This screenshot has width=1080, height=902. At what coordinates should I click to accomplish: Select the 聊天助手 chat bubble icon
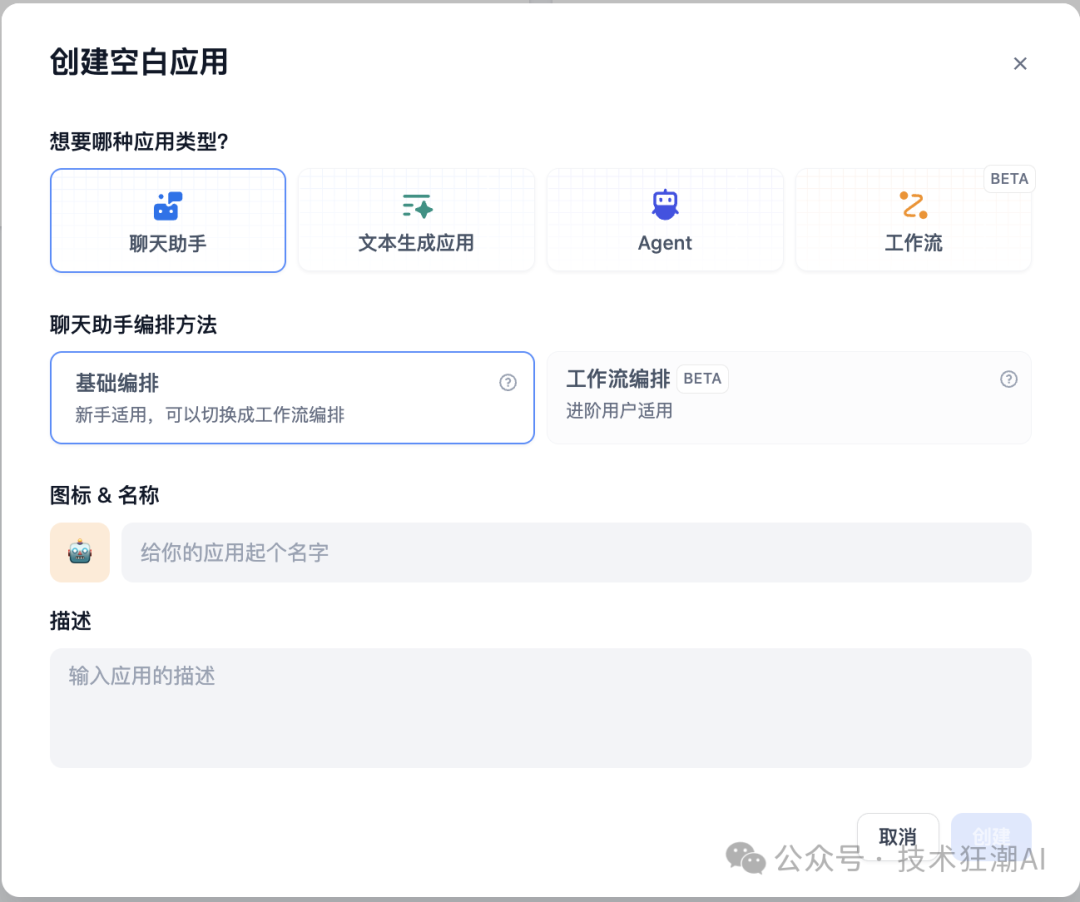click(x=167, y=206)
